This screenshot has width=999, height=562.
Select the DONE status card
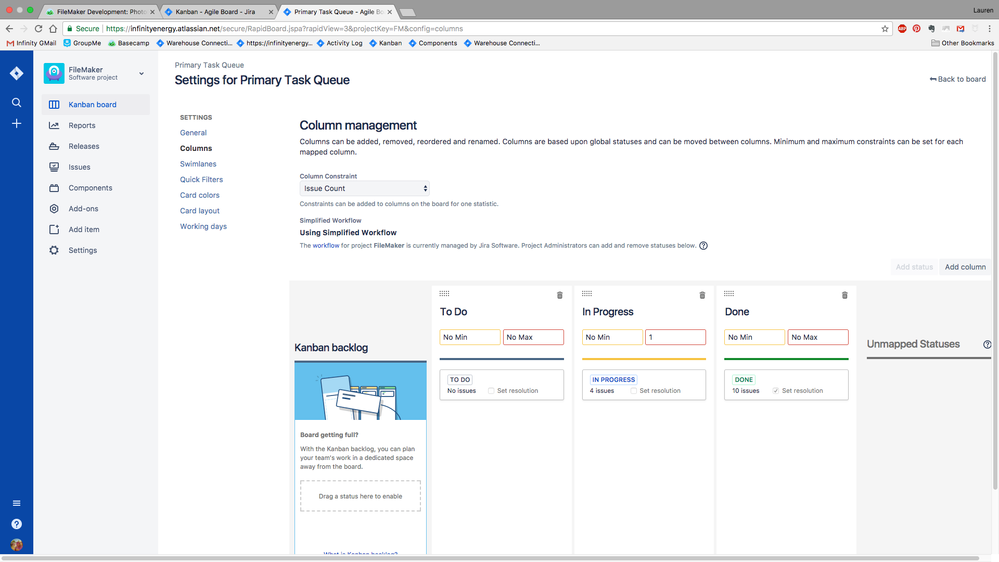786,385
